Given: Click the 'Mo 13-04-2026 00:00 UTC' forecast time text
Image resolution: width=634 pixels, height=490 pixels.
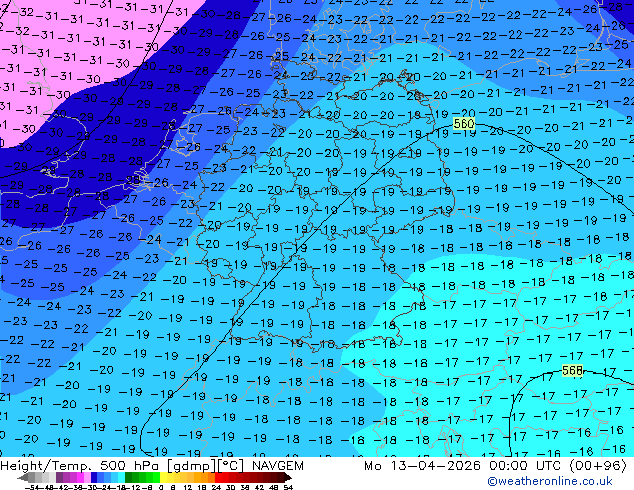Looking at the screenshot, I should coord(462,466).
